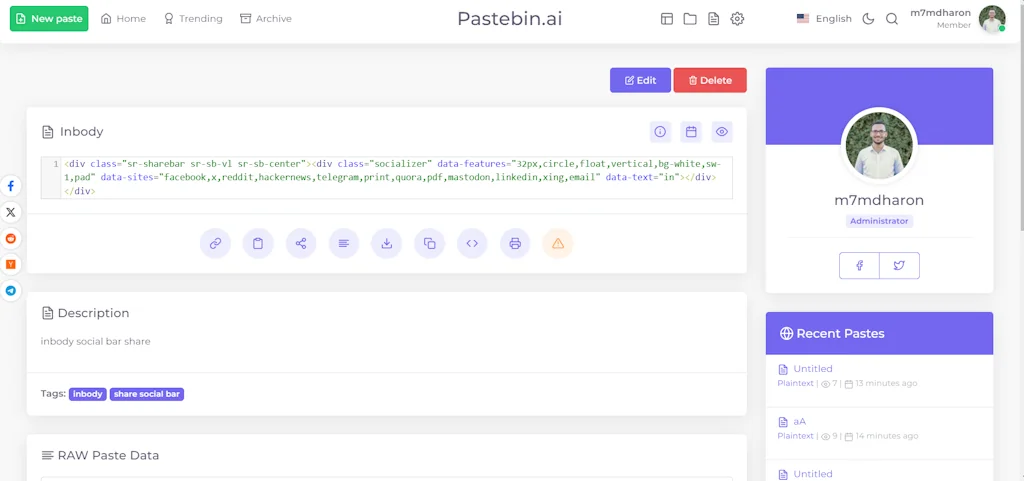1024x481 pixels.
Task: Open first Untitled paste from 13 minutes ago
Action: click(813, 369)
